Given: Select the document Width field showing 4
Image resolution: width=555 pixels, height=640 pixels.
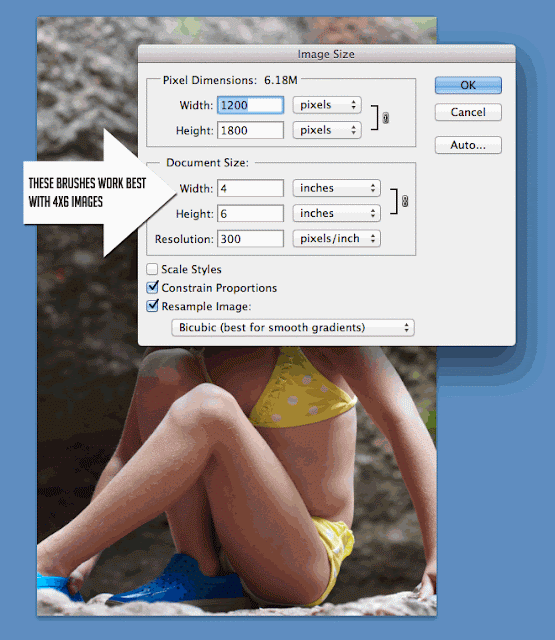Looking at the screenshot, I should 250,189.
